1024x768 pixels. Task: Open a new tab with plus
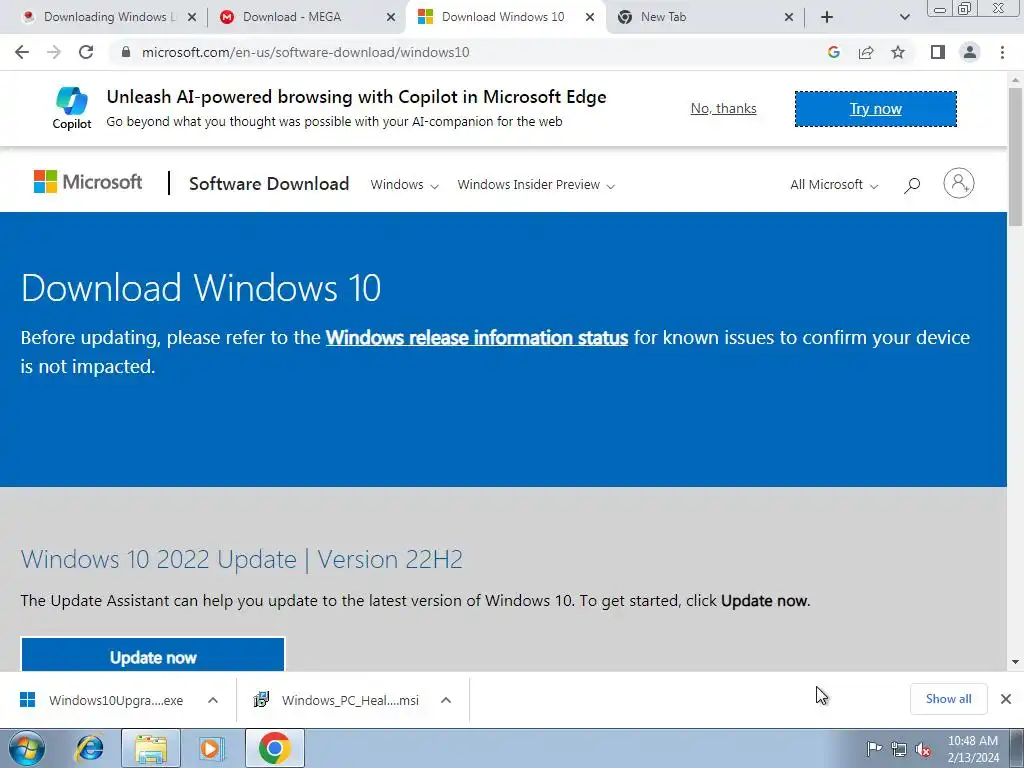click(827, 17)
